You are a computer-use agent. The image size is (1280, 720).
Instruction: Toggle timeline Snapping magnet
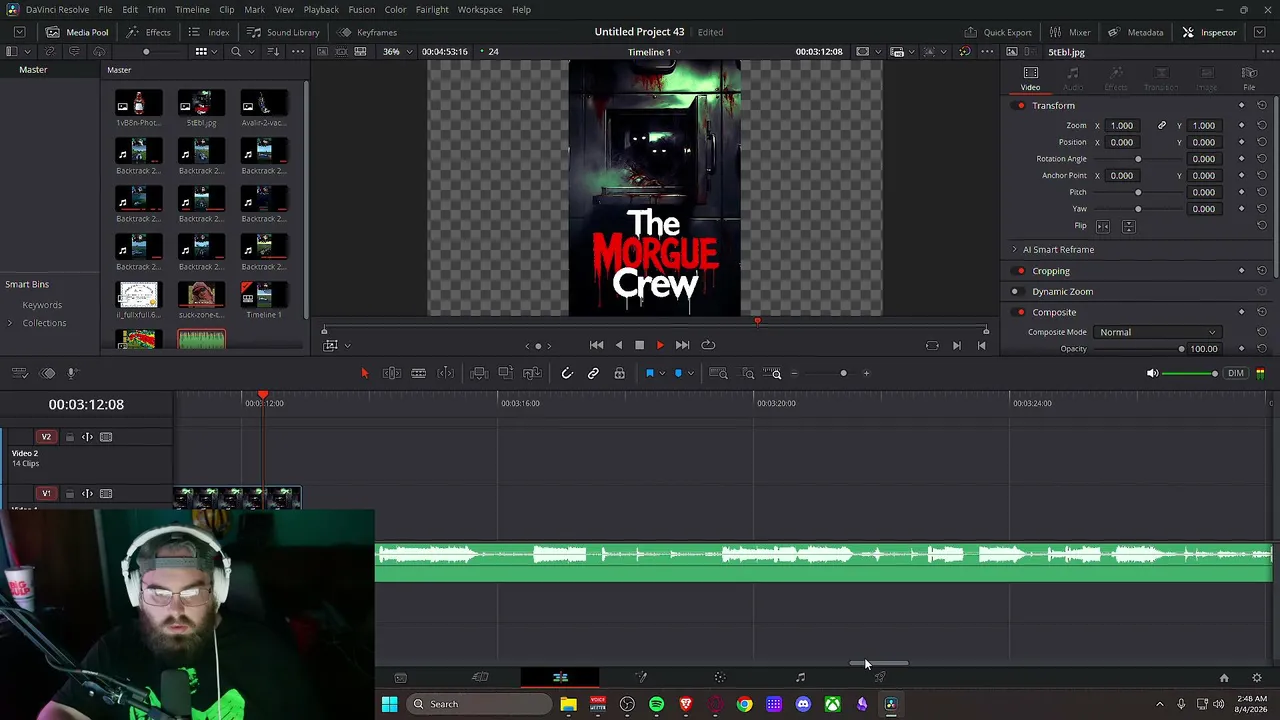(x=567, y=373)
